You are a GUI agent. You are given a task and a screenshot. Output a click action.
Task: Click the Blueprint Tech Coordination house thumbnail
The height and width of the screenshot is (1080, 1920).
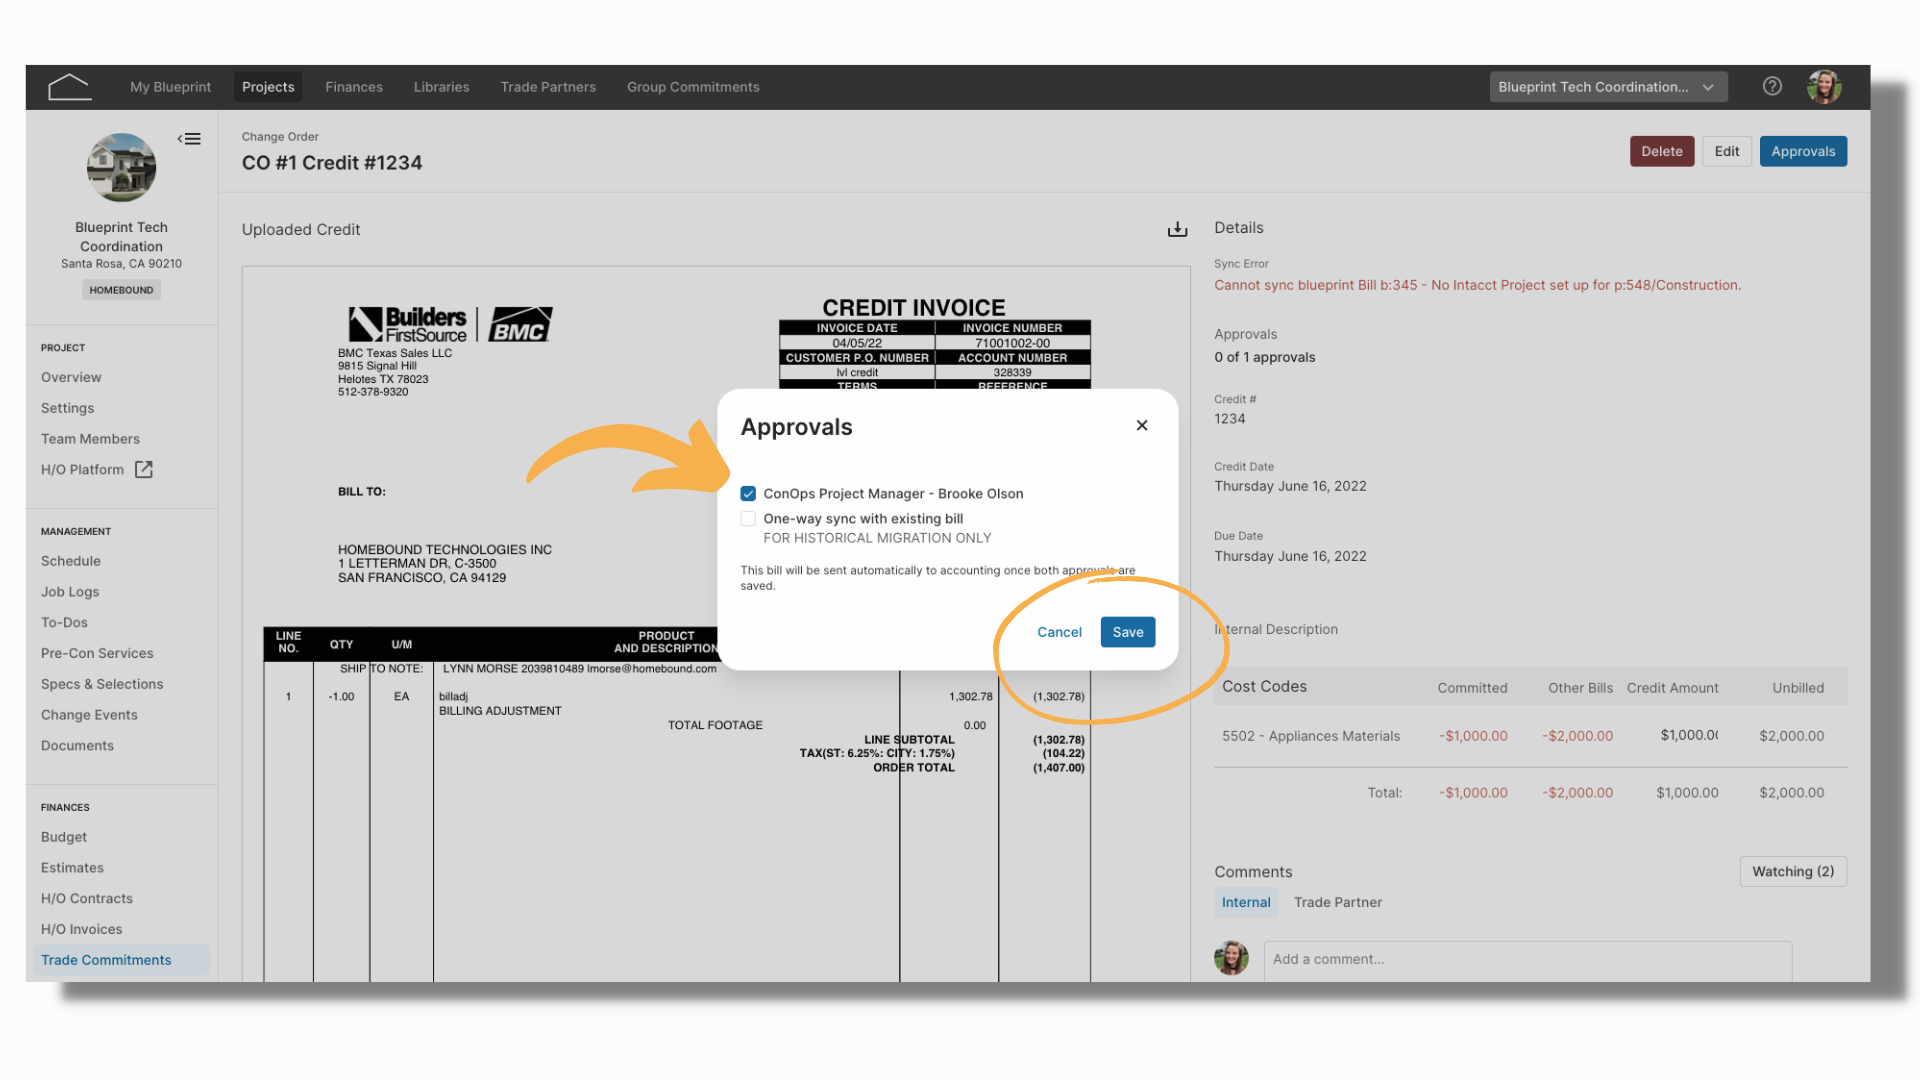click(x=121, y=168)
